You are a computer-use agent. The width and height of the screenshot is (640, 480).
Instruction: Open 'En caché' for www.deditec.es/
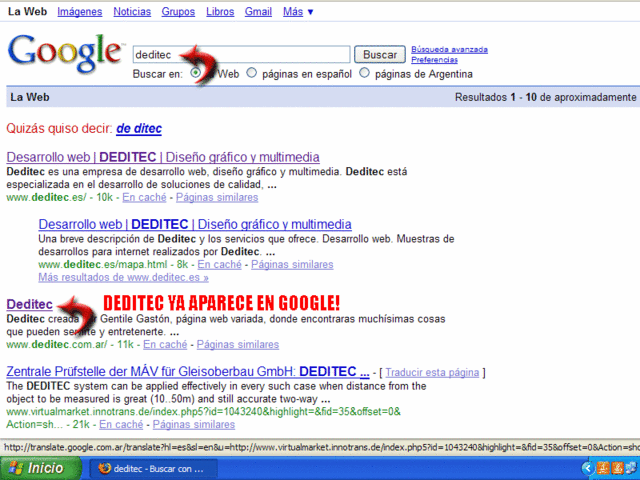[144, 198]
